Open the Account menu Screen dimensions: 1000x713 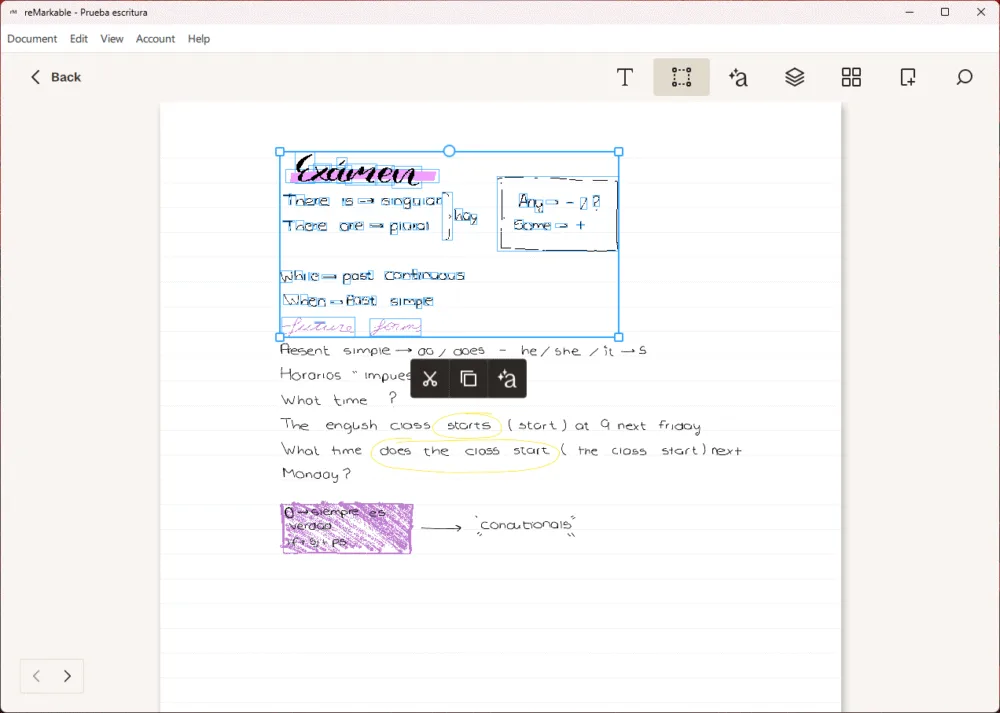[155, 39]
